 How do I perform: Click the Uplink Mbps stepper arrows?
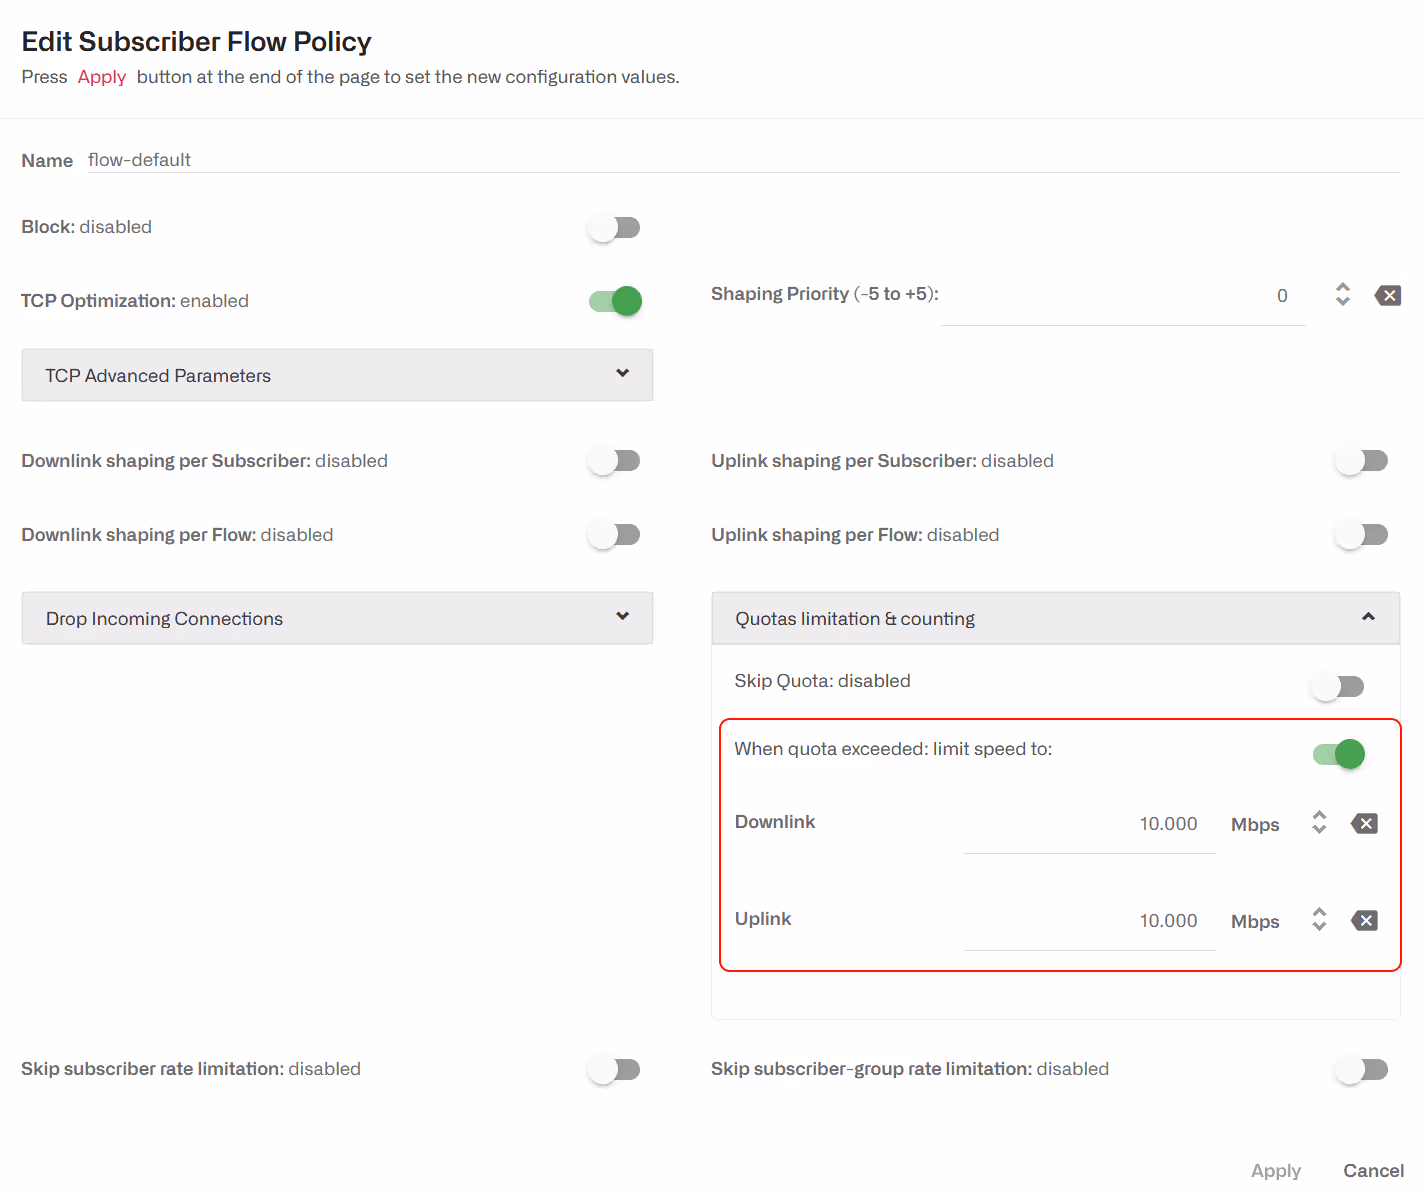click(1319, 919)
